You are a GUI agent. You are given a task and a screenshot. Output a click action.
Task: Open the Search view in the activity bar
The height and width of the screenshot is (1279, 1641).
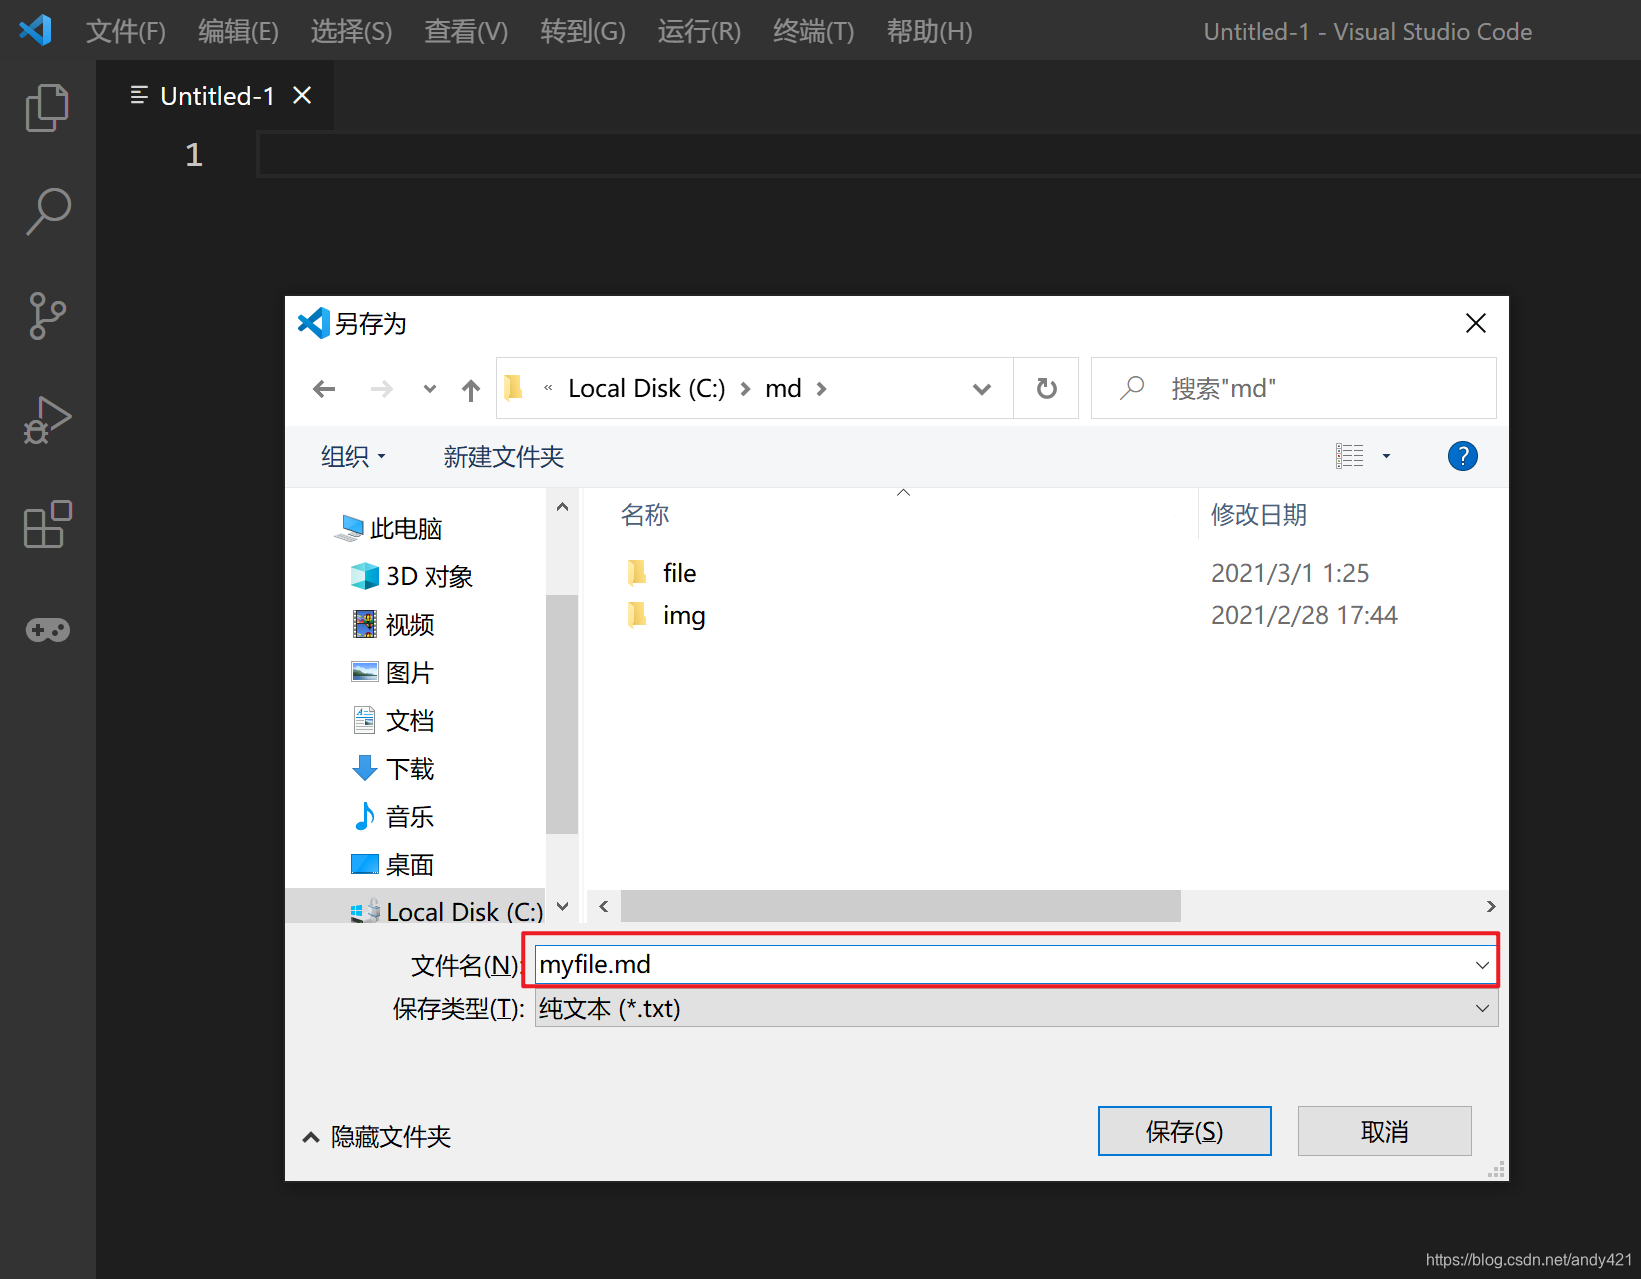(47, 212)
